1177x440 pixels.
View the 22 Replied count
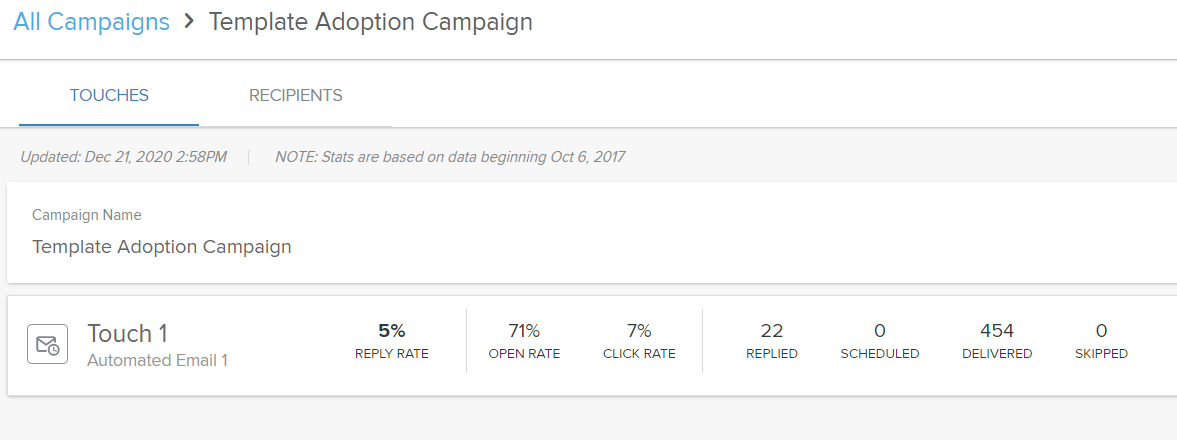coord(772,342)
